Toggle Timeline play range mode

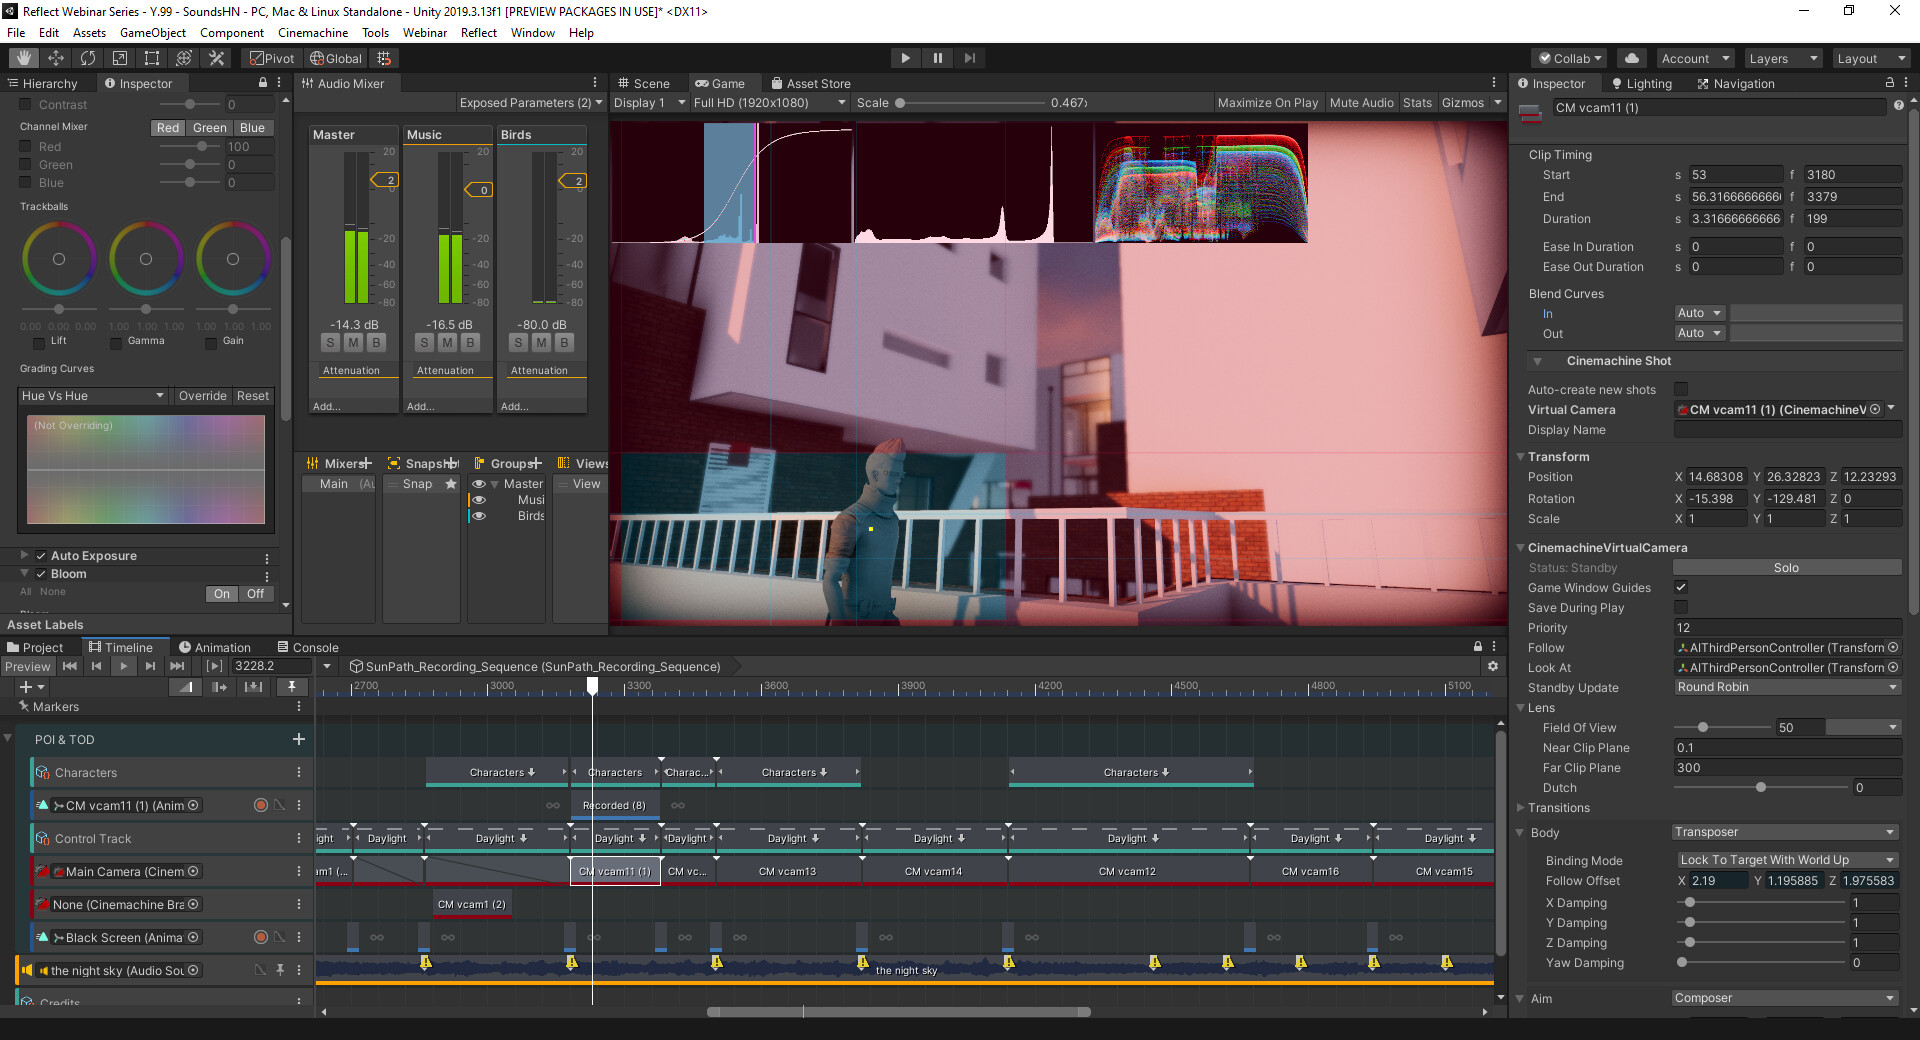coord(214,666)
